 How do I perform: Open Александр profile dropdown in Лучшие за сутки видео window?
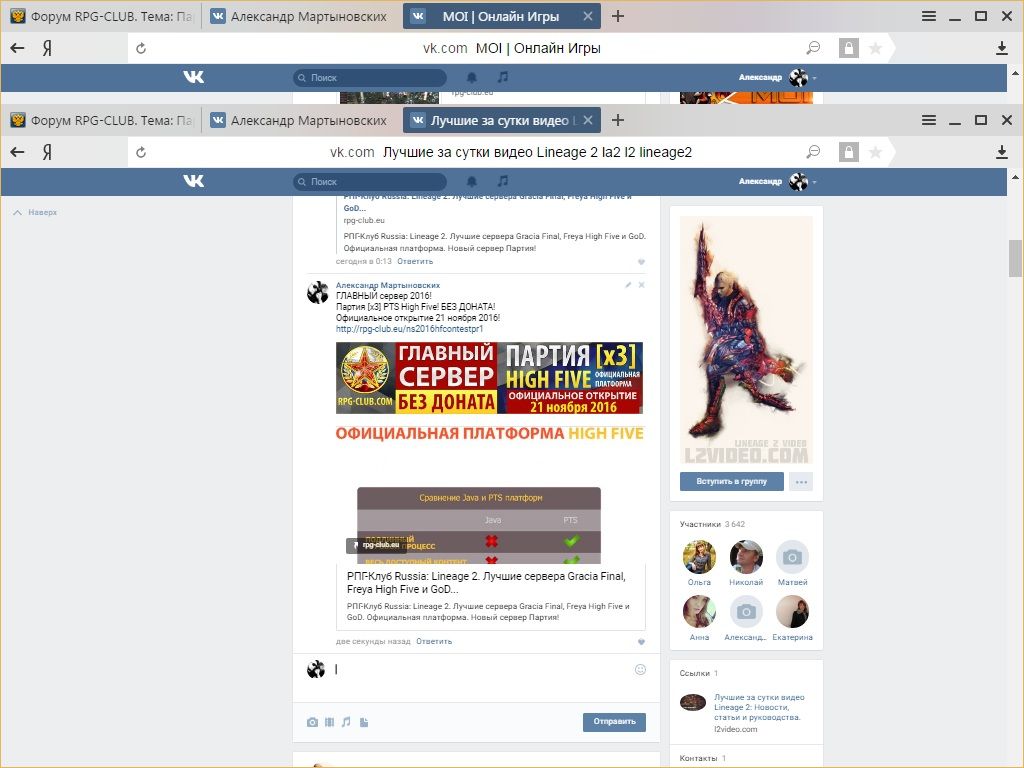coord(778,182)
